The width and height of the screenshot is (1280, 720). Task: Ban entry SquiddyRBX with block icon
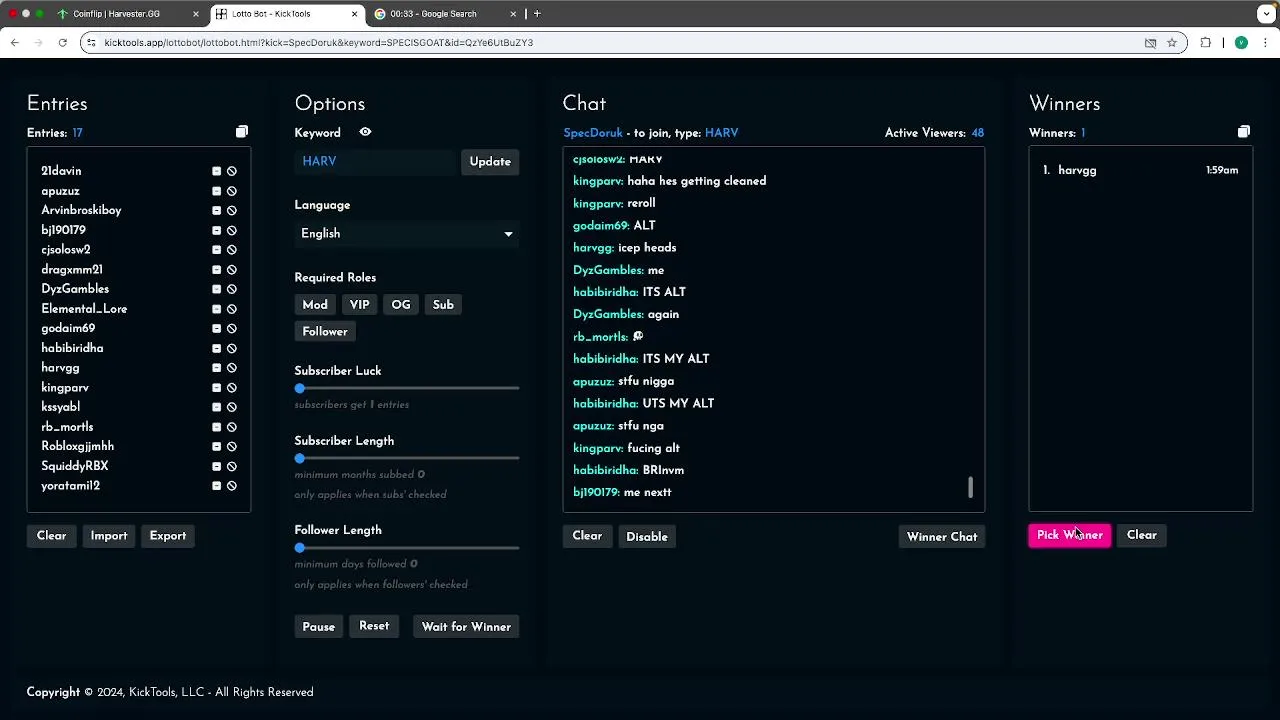[x=232, y=466]
